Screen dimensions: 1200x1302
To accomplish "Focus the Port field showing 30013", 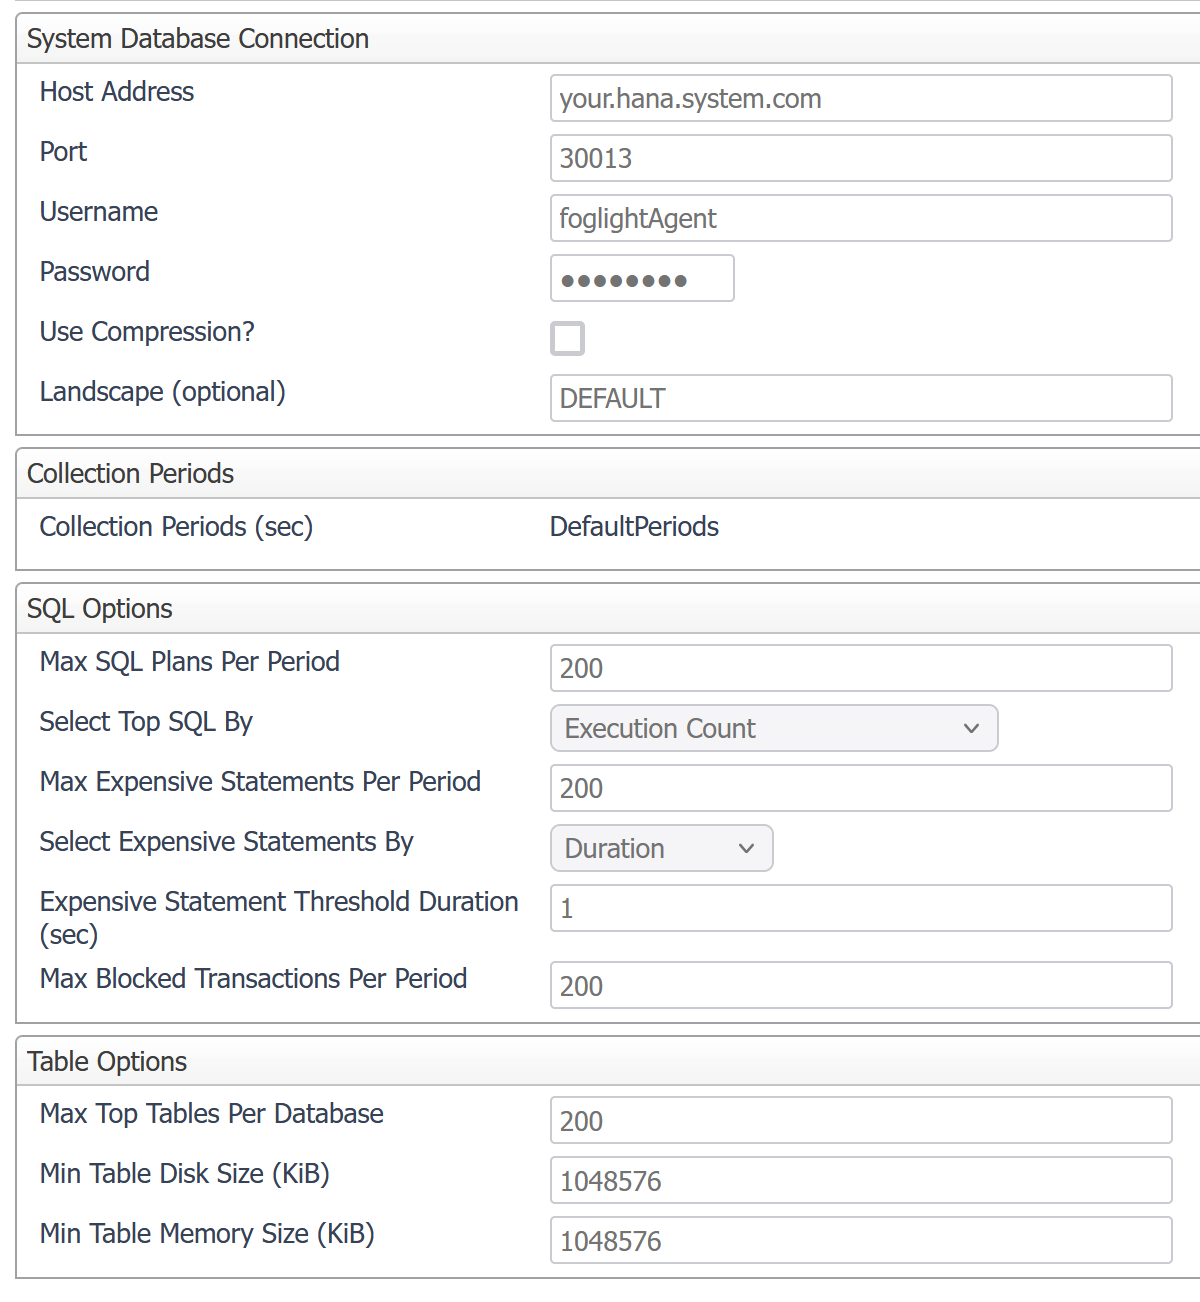I will click(860, 158).
